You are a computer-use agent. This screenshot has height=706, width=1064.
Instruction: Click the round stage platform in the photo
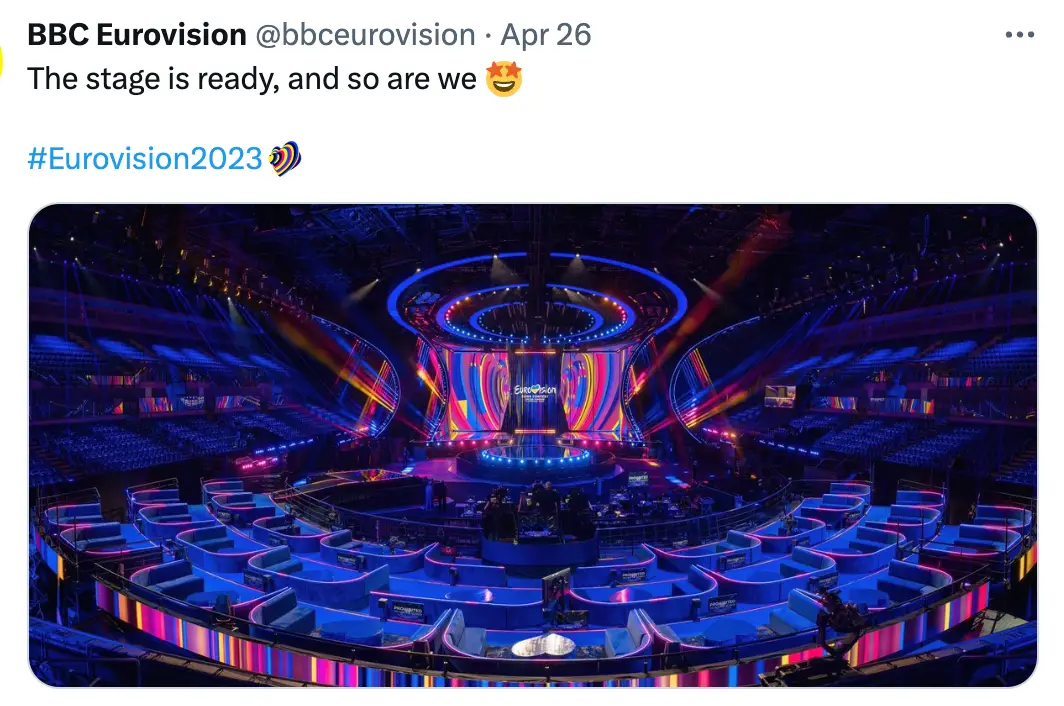pos(537,462)
